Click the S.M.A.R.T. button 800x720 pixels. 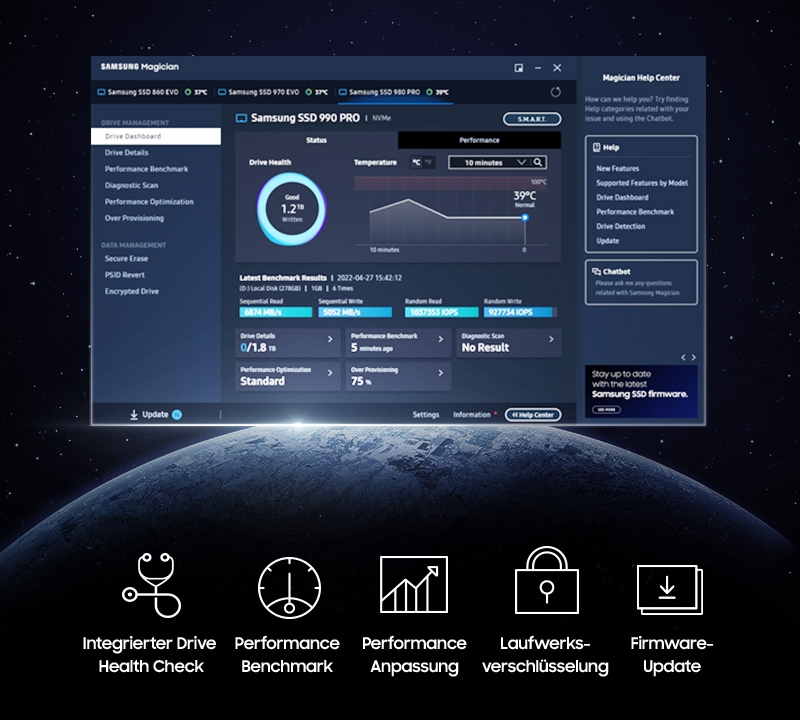click(x=532, y=119)
